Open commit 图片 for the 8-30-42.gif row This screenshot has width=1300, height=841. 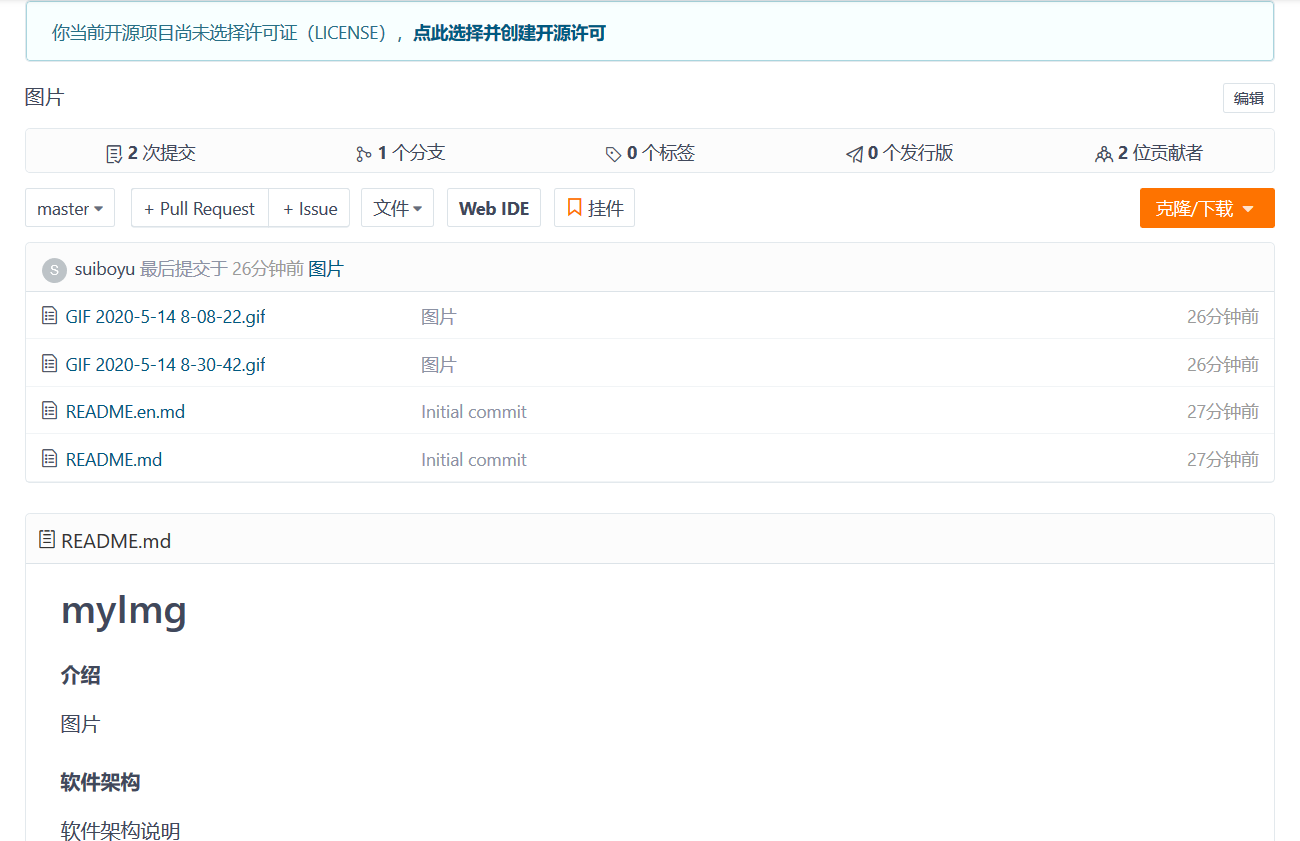(x=438, y=365)
